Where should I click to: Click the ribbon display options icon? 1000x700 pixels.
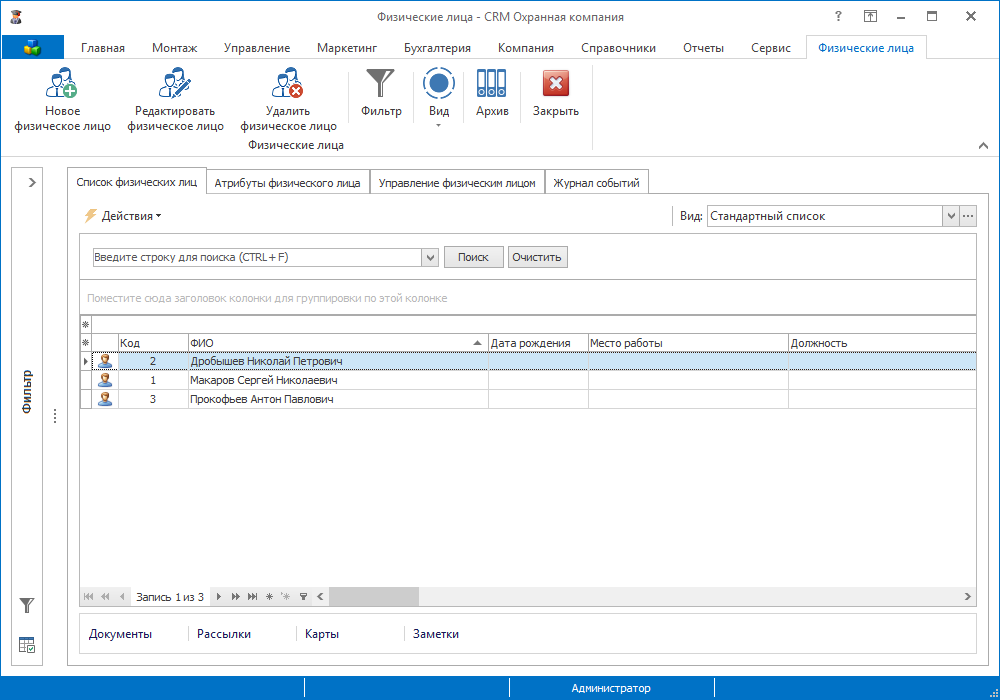coord(870,17)
